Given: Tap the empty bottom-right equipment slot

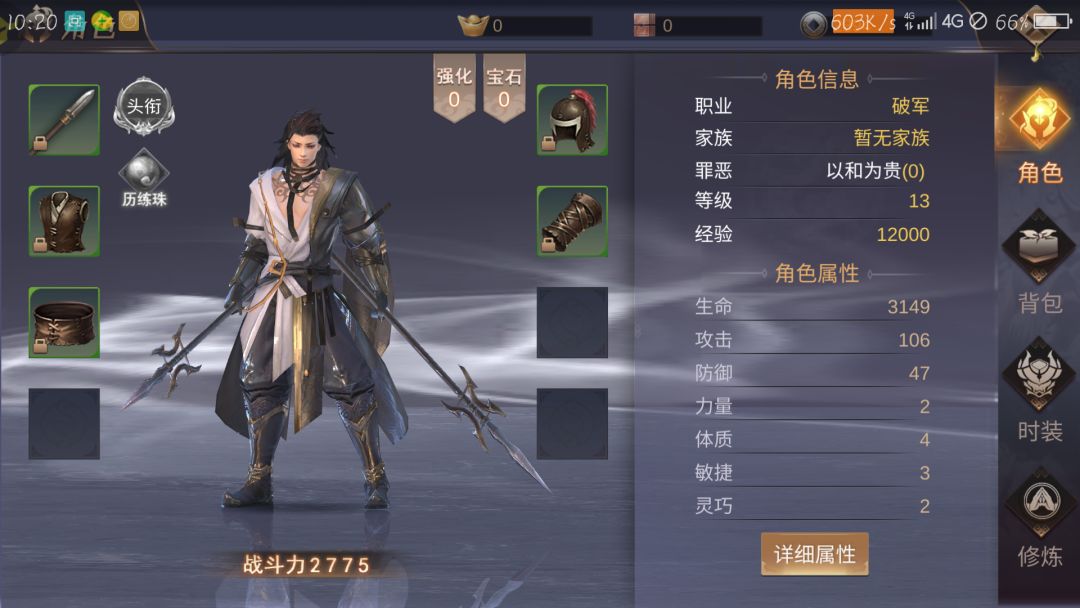Looking at the screenshot, I should point(572,423).
